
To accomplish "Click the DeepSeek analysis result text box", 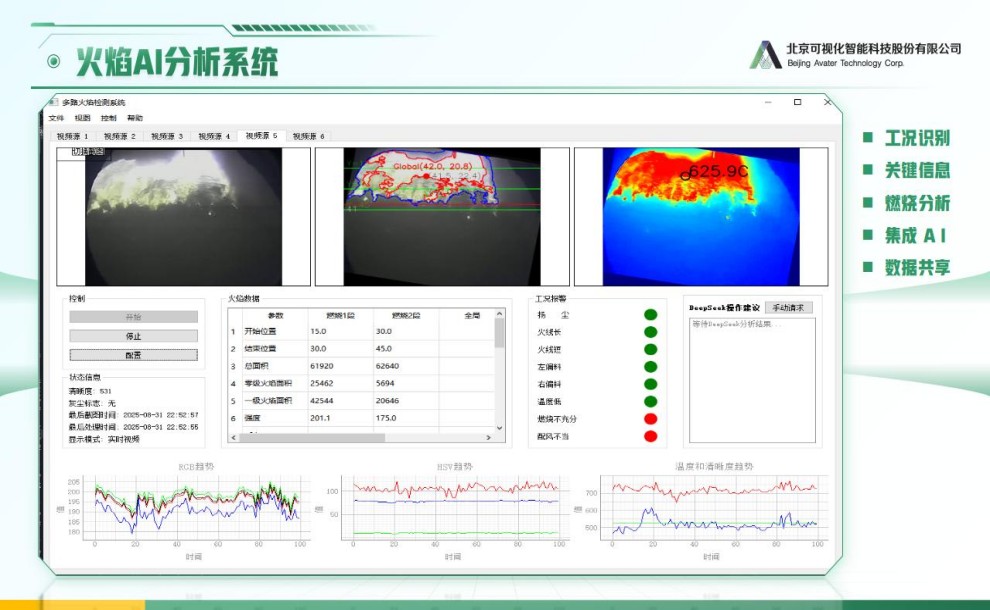I will tap(753, 379).
